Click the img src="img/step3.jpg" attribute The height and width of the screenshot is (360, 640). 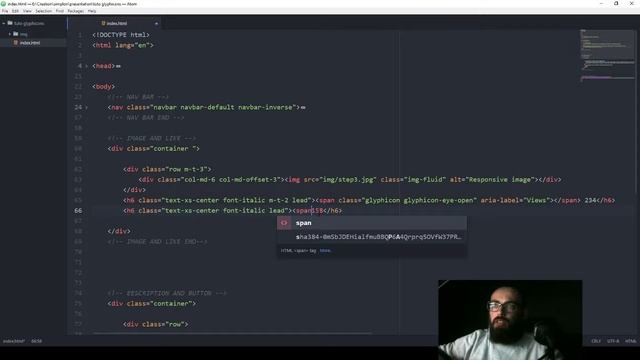(340, 180)
